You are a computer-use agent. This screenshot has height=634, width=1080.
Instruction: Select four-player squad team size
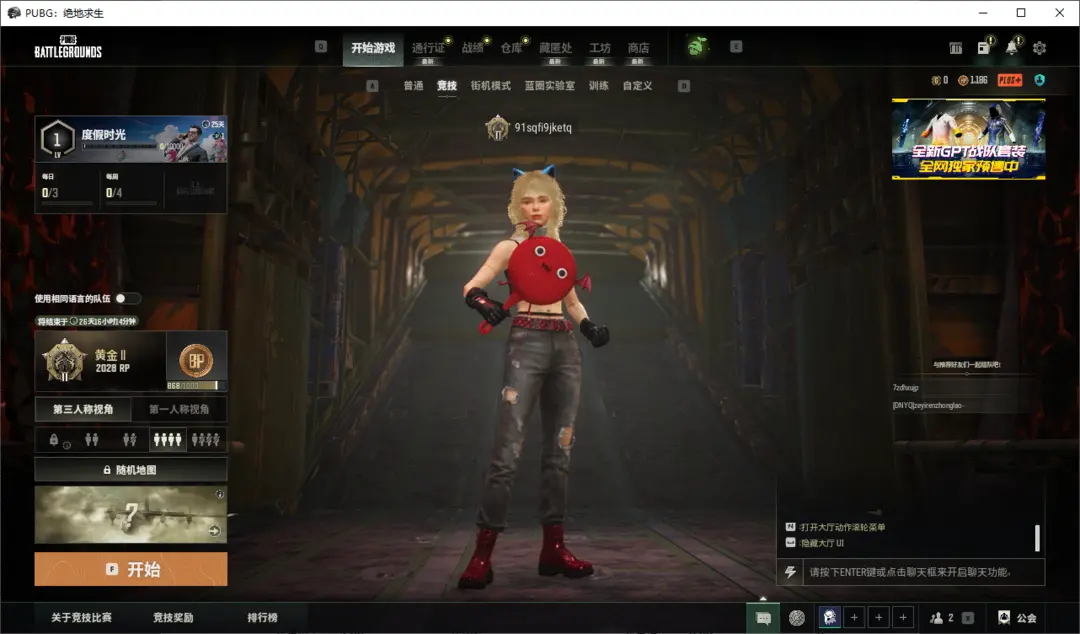coord(167,440)
